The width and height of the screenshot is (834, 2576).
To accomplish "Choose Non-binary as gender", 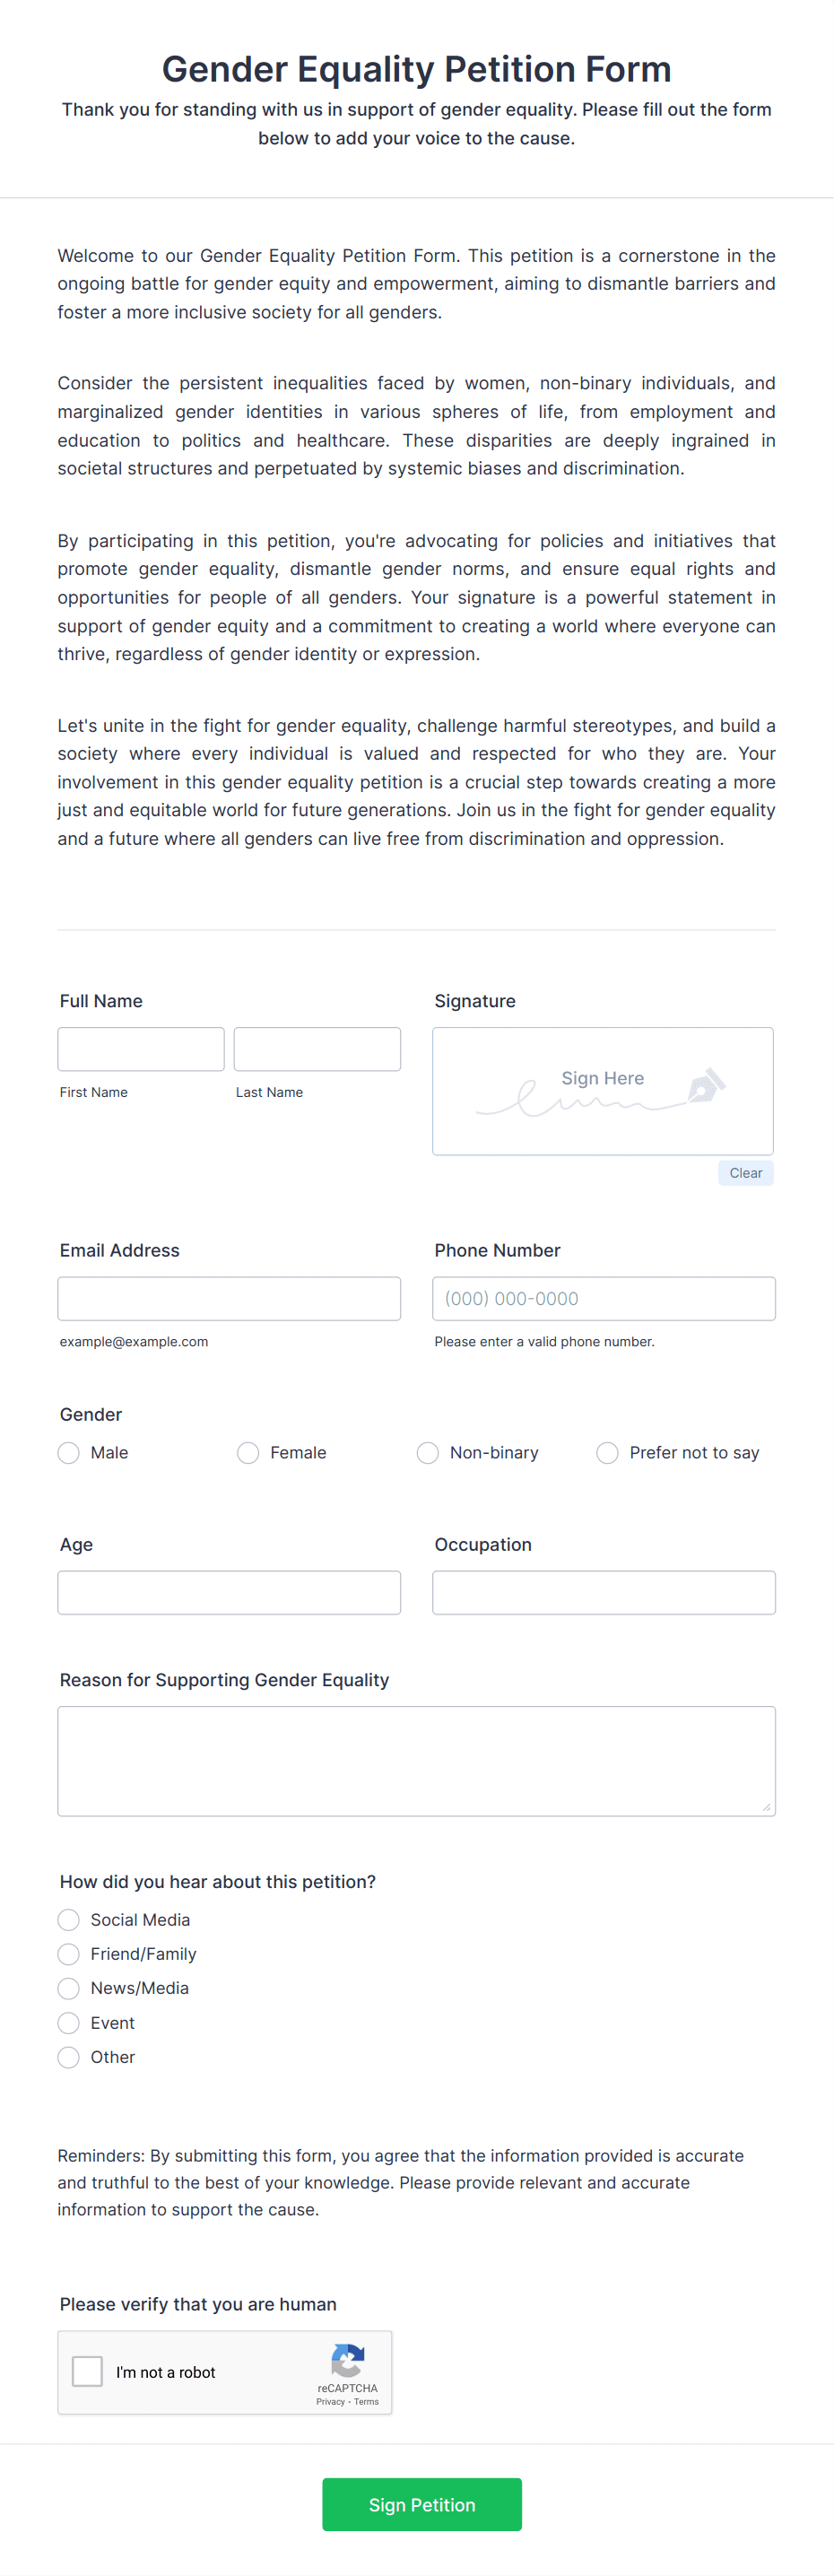I will coord(428,1452).
